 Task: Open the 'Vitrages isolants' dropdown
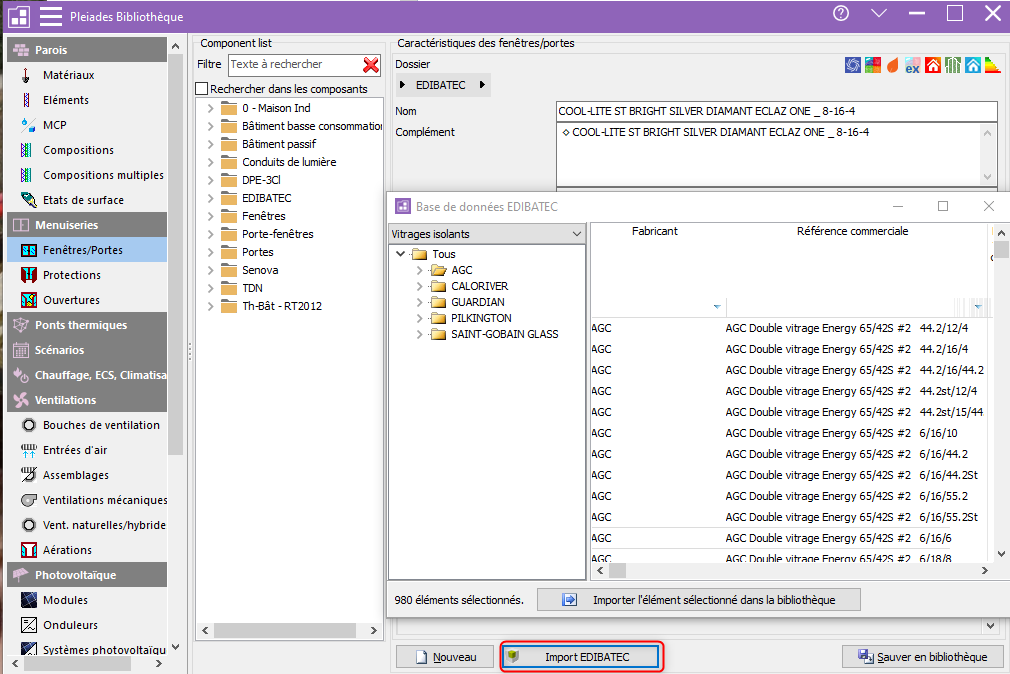[x=575, y=234]
